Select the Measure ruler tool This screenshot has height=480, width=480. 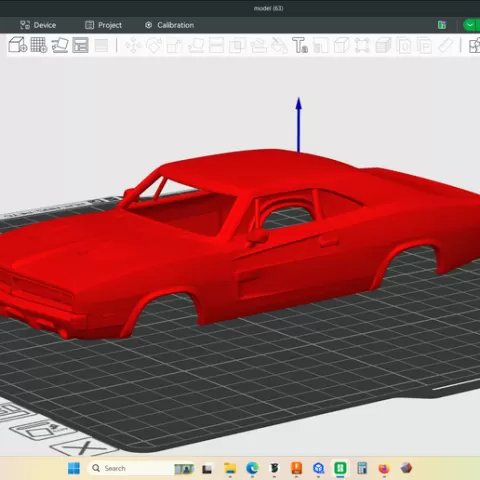445,45
